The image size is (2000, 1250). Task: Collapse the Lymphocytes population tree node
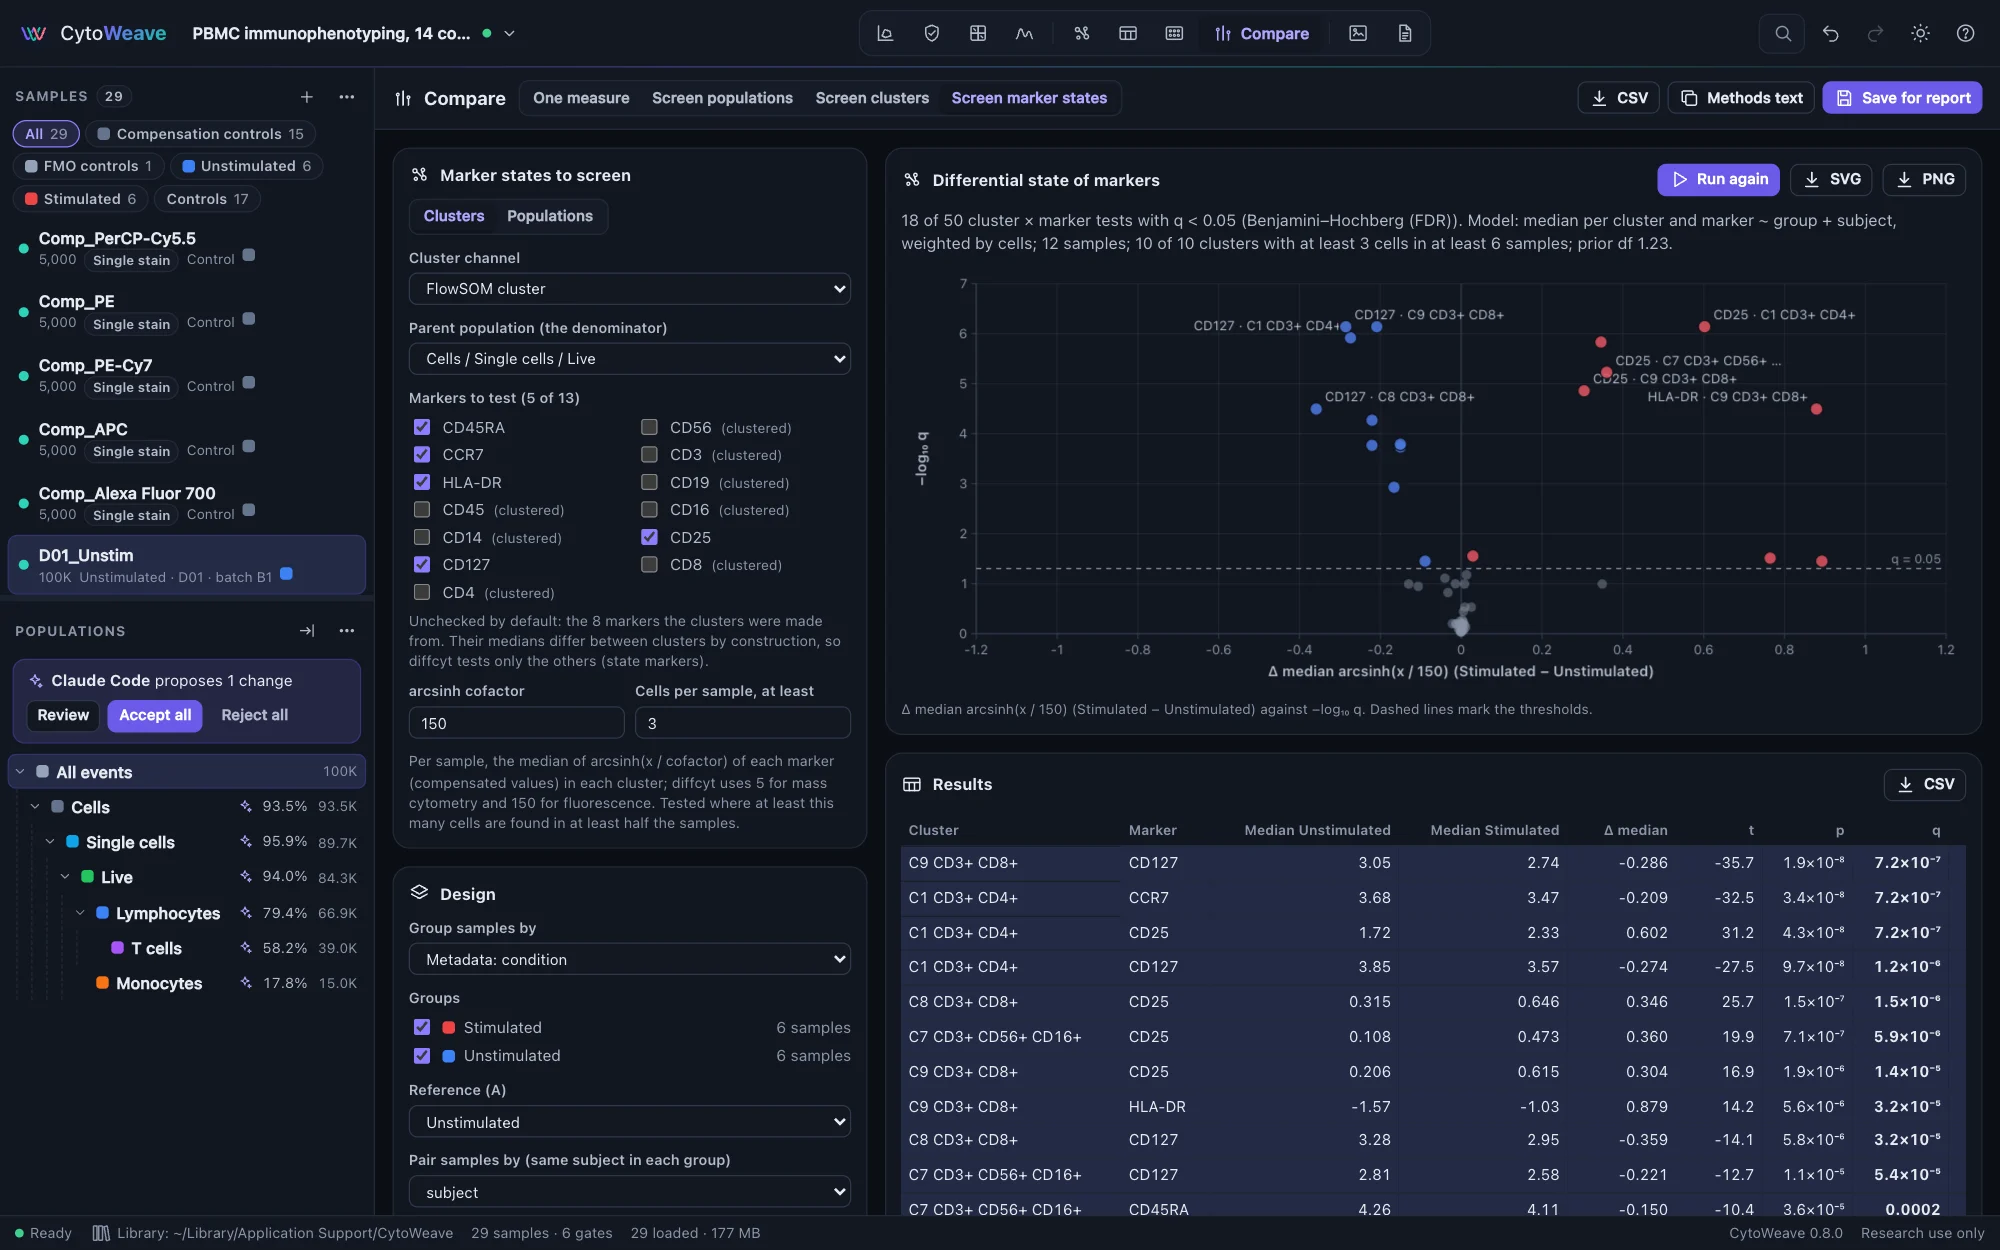[x=80, y=913]
